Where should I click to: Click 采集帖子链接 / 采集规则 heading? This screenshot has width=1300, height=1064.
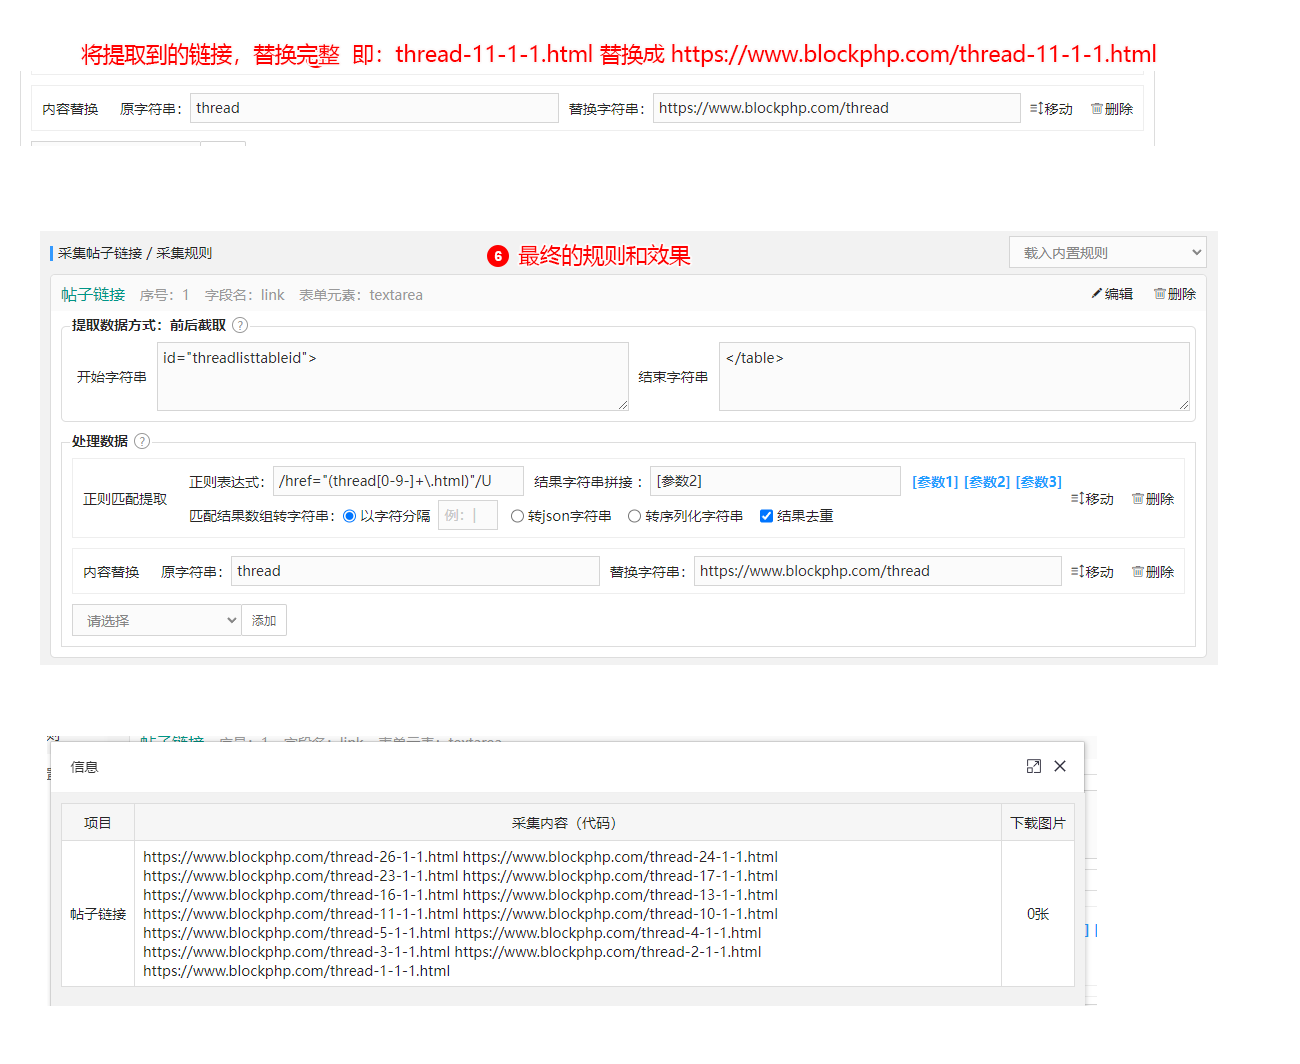click(135, 253)
